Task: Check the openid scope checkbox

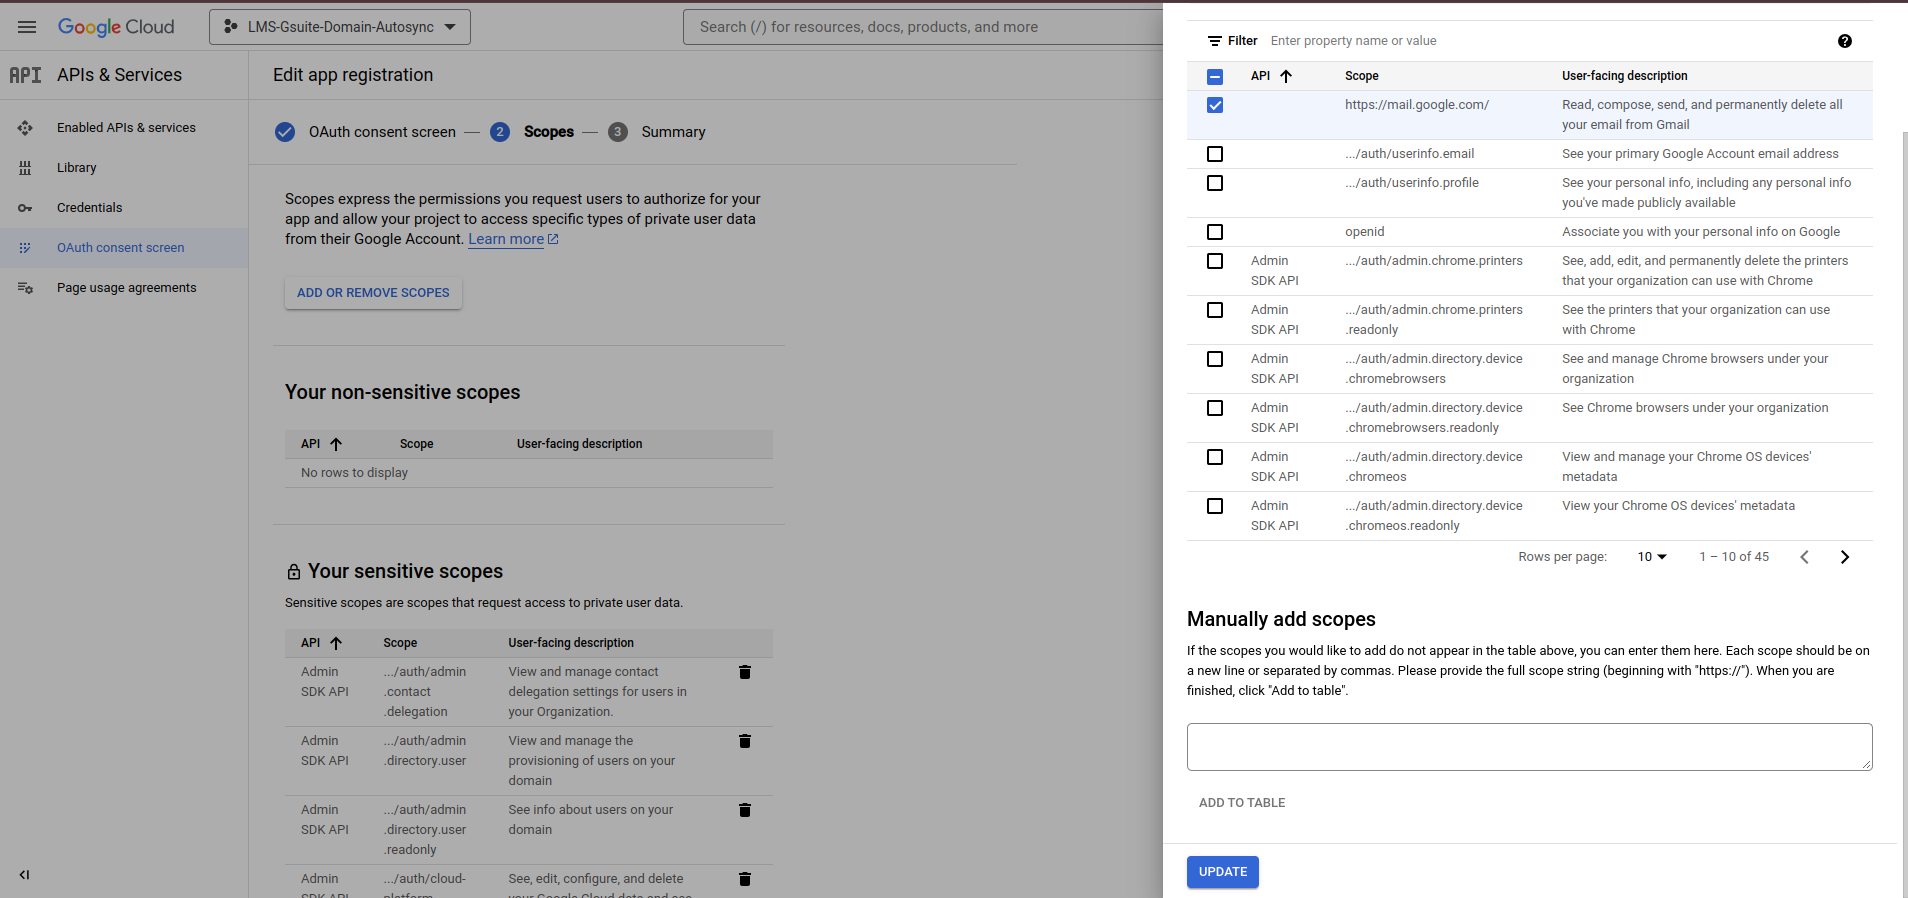Action: coord(1215,232)
